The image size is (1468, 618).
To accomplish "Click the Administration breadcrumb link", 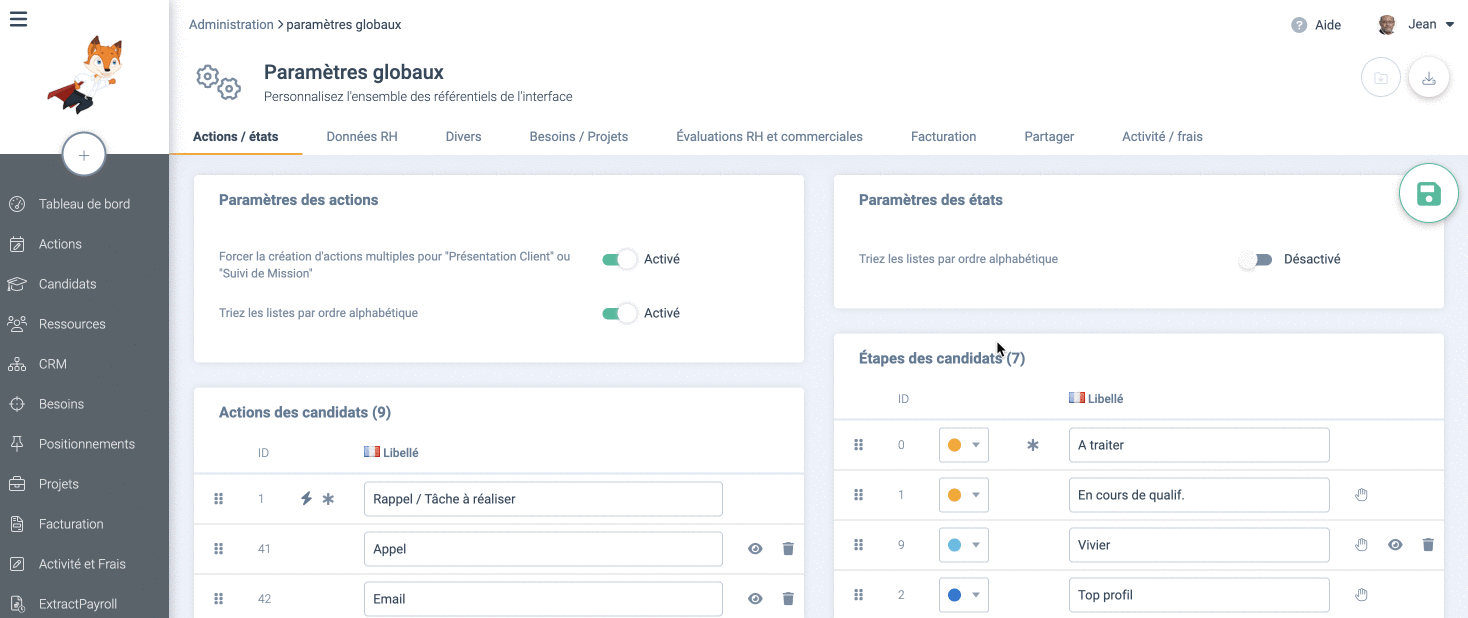I will (x=231, y=24).
